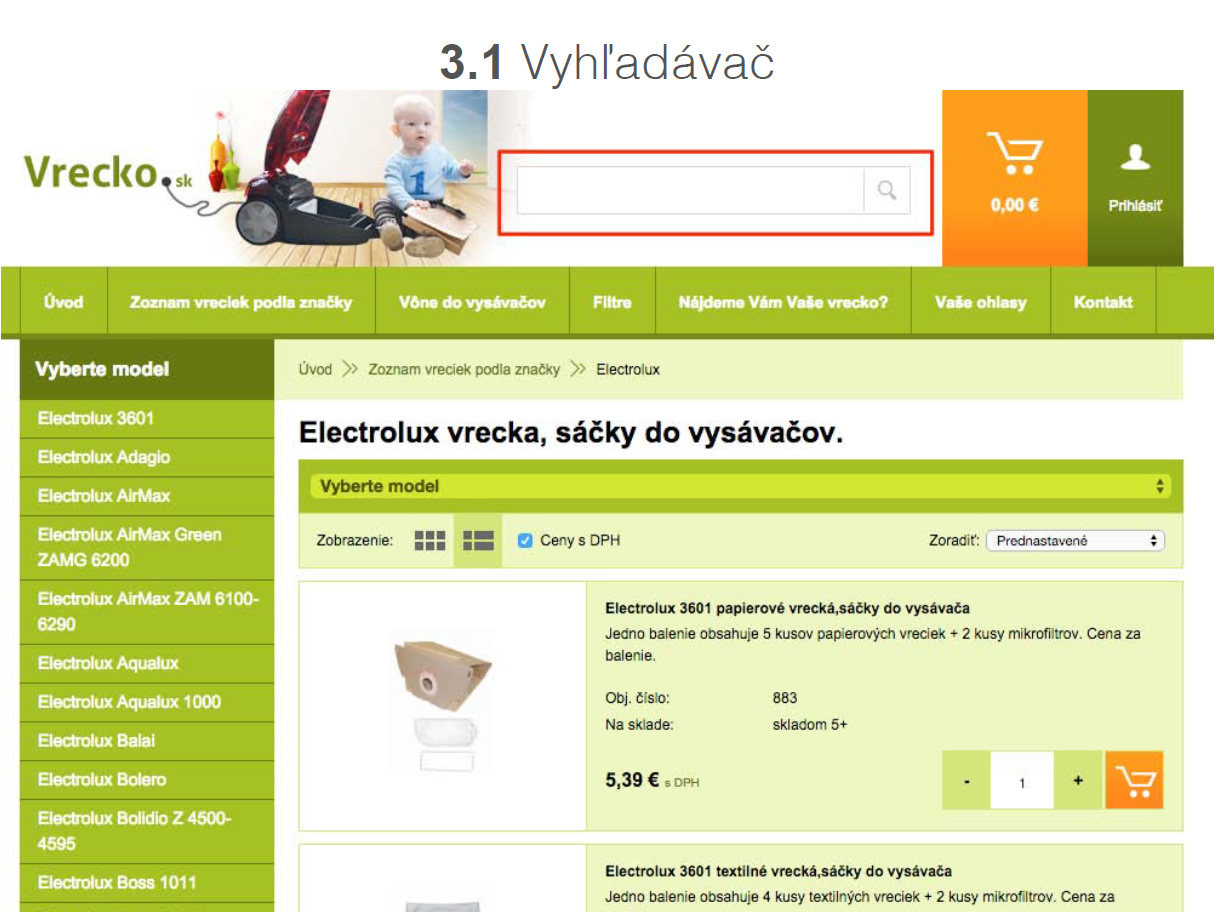Screen dimensions: 1220x912
Task: Switch to list view display icon
Action: pos(478,541)
